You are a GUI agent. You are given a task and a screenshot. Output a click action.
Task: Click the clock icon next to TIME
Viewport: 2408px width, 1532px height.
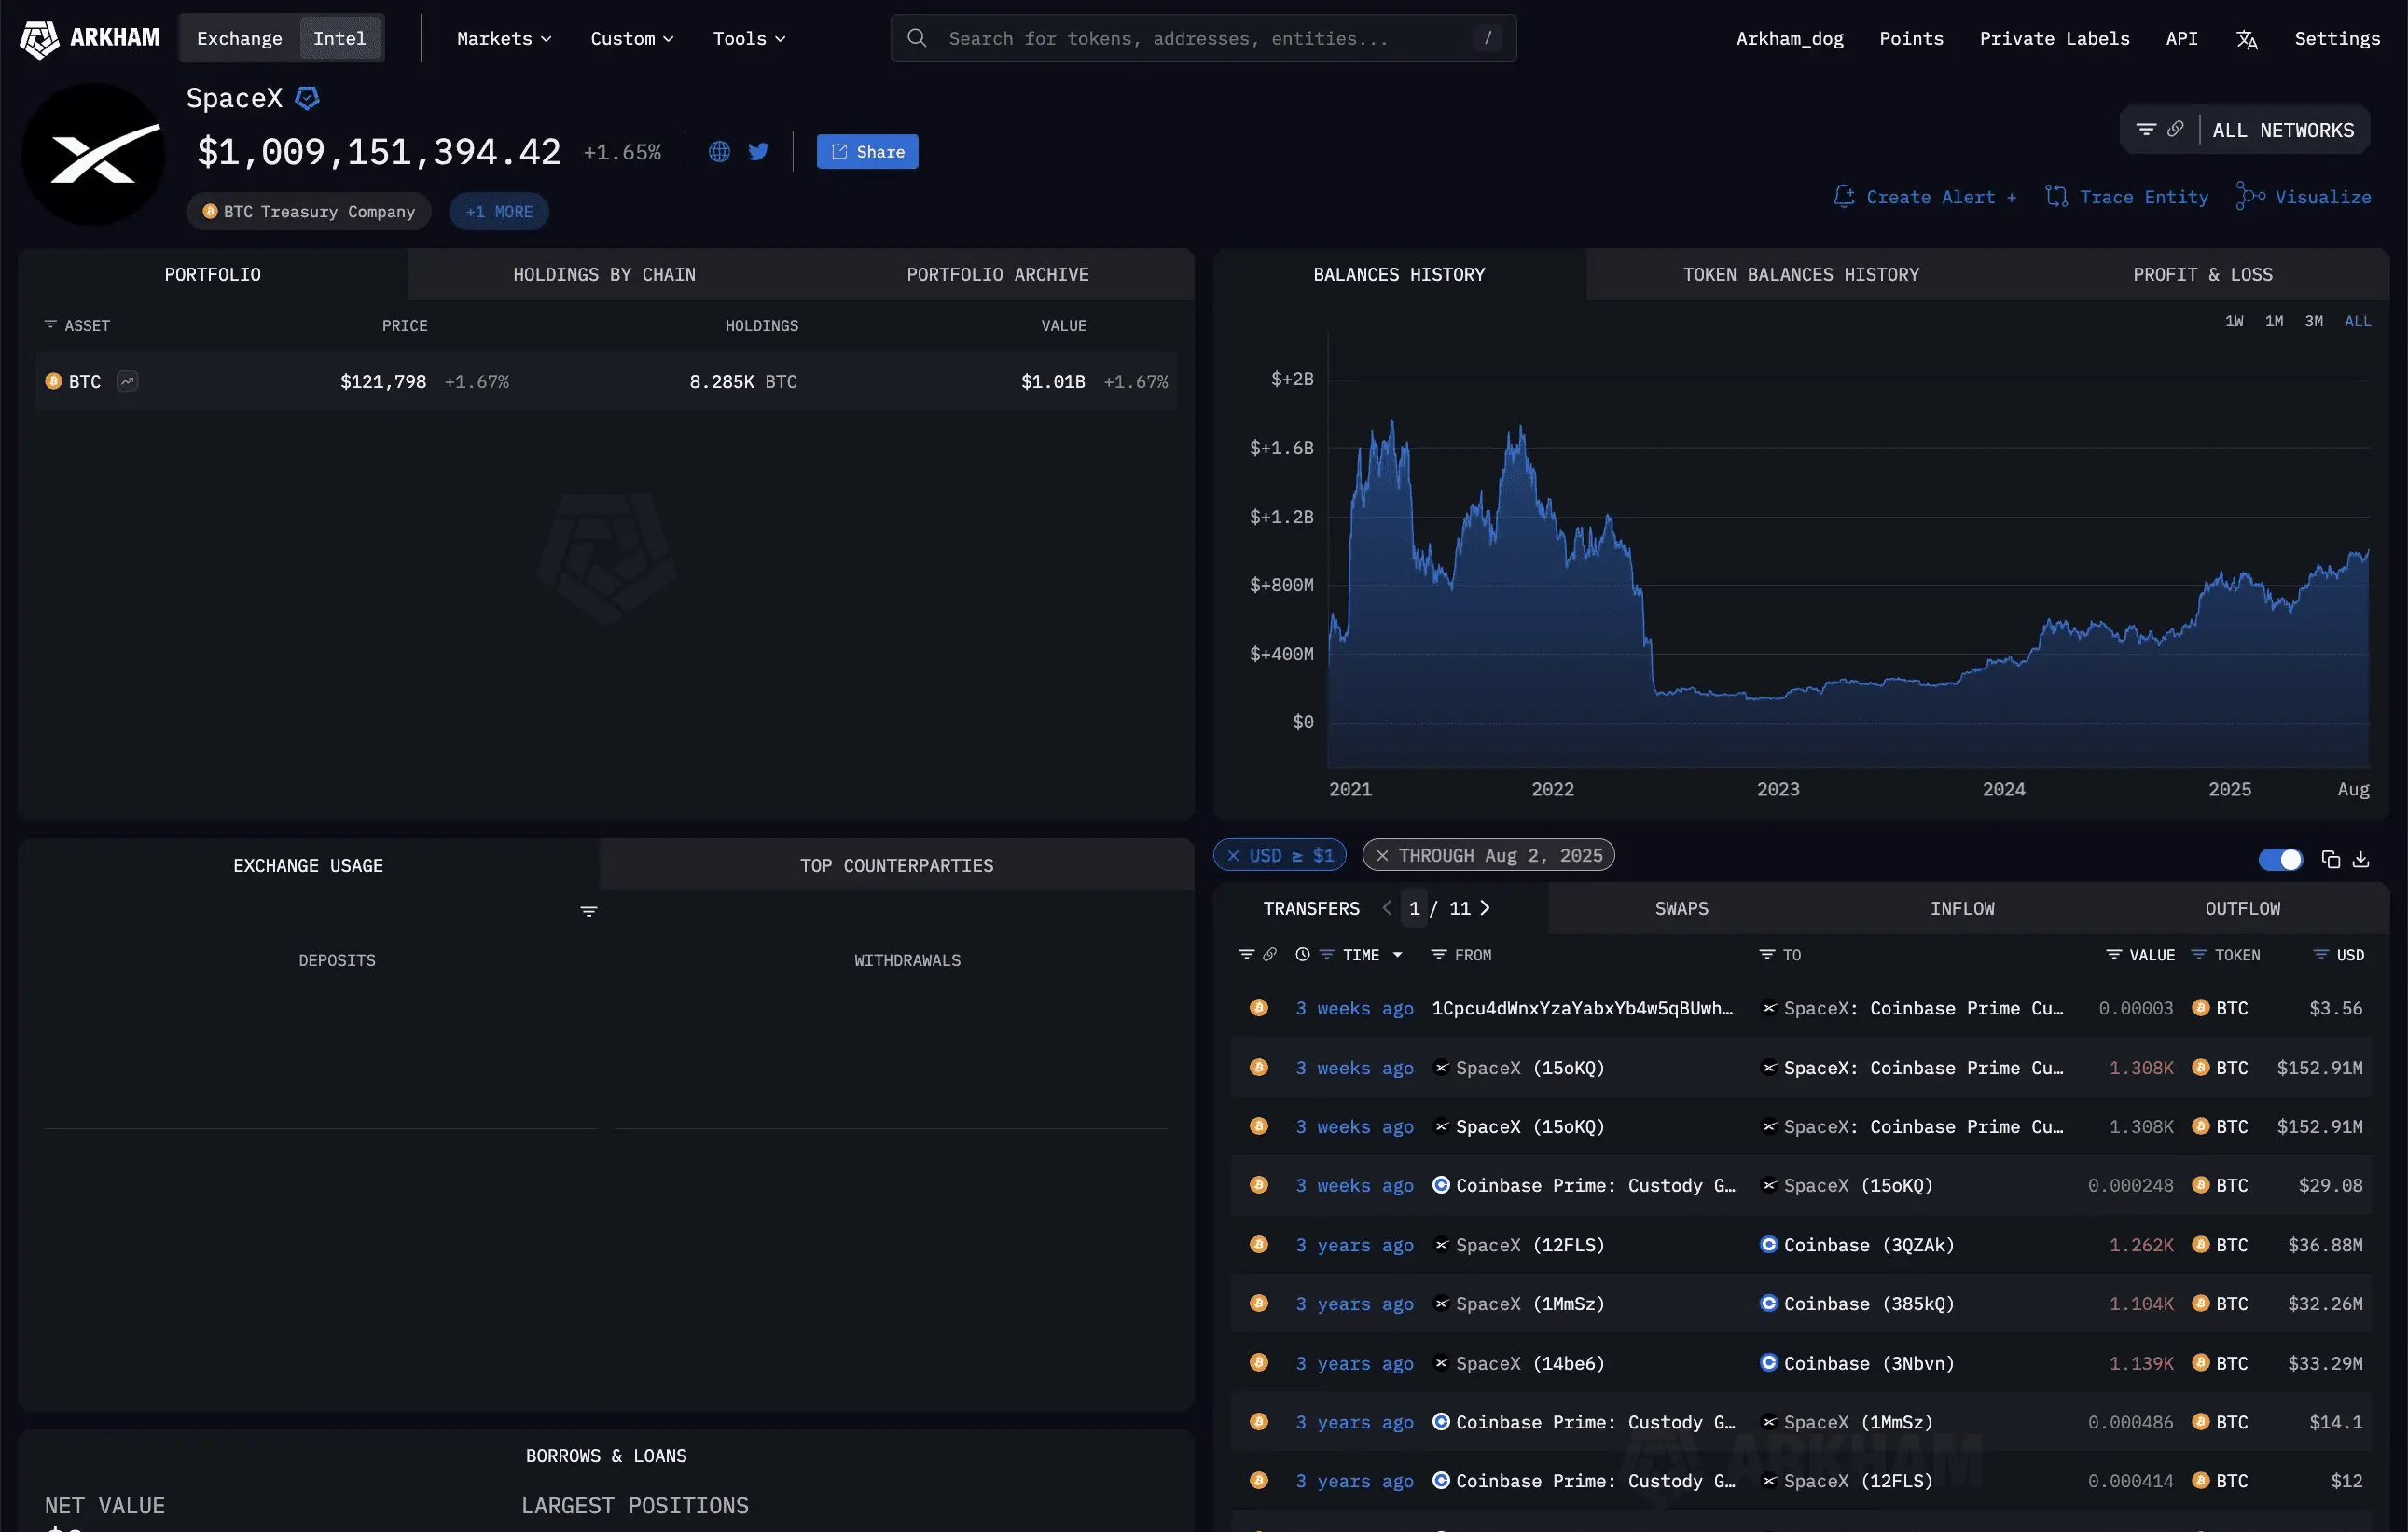[x=1302, y=955]
